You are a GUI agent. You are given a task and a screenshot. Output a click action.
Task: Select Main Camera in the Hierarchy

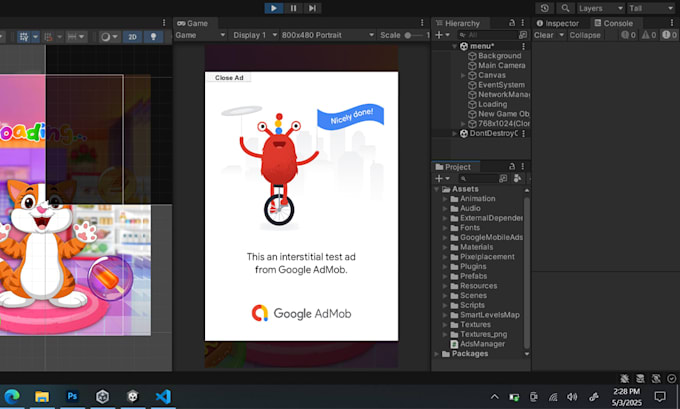coord(497,65)
